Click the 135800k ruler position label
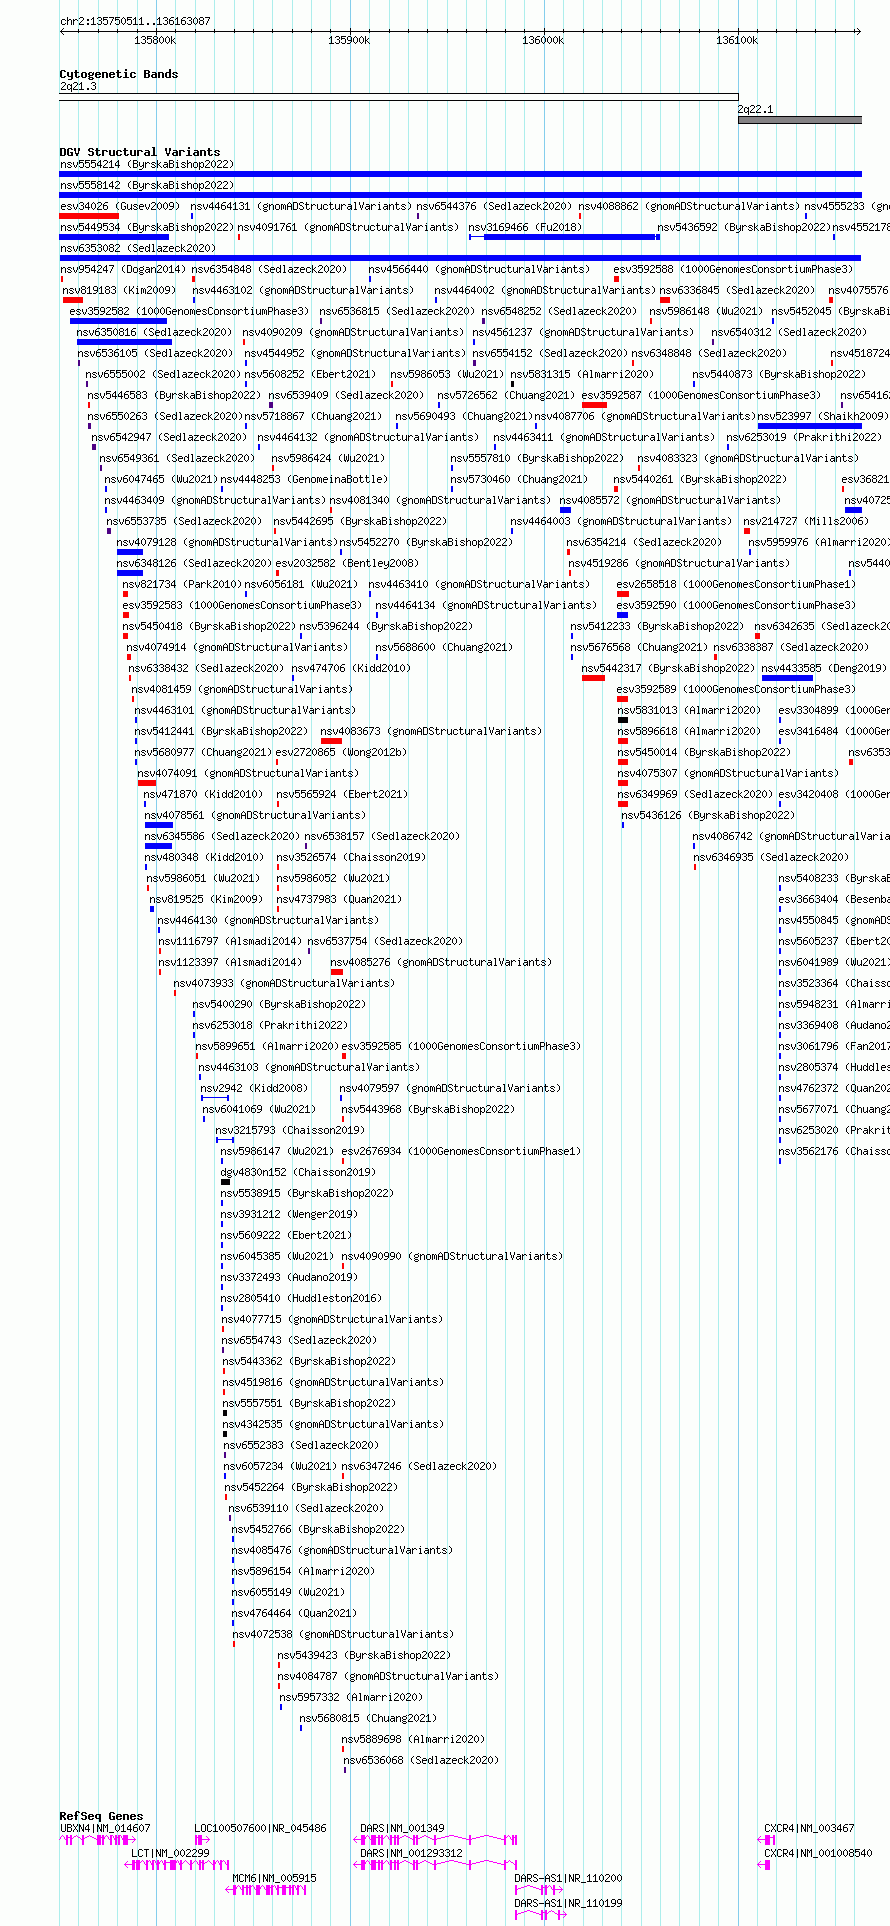Viewport: 890px width, 1926px height. point(155,40)
